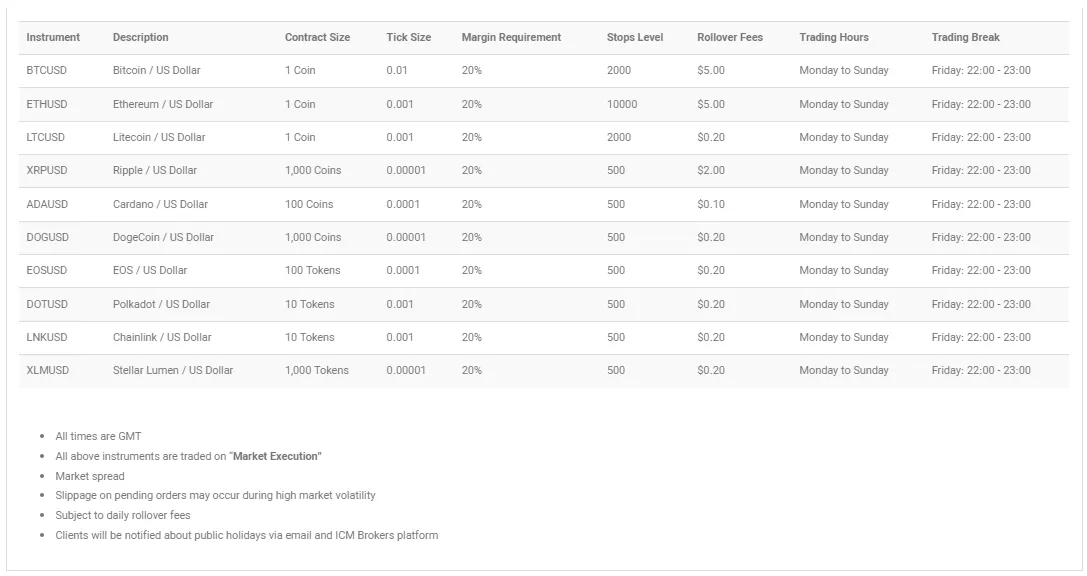
Task: Click the XRPUSD instrument row
Action: pos(47,171)
